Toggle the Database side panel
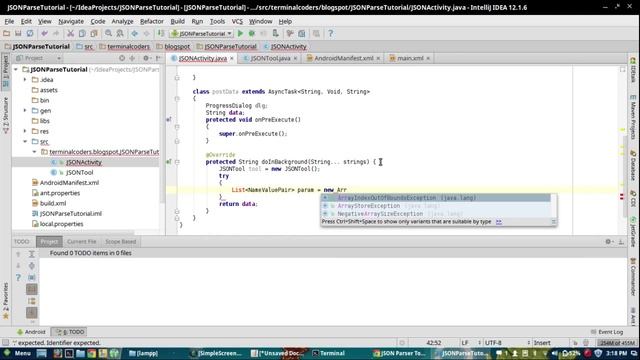Viewport: 640px width, 360px height. coord(633,165)
